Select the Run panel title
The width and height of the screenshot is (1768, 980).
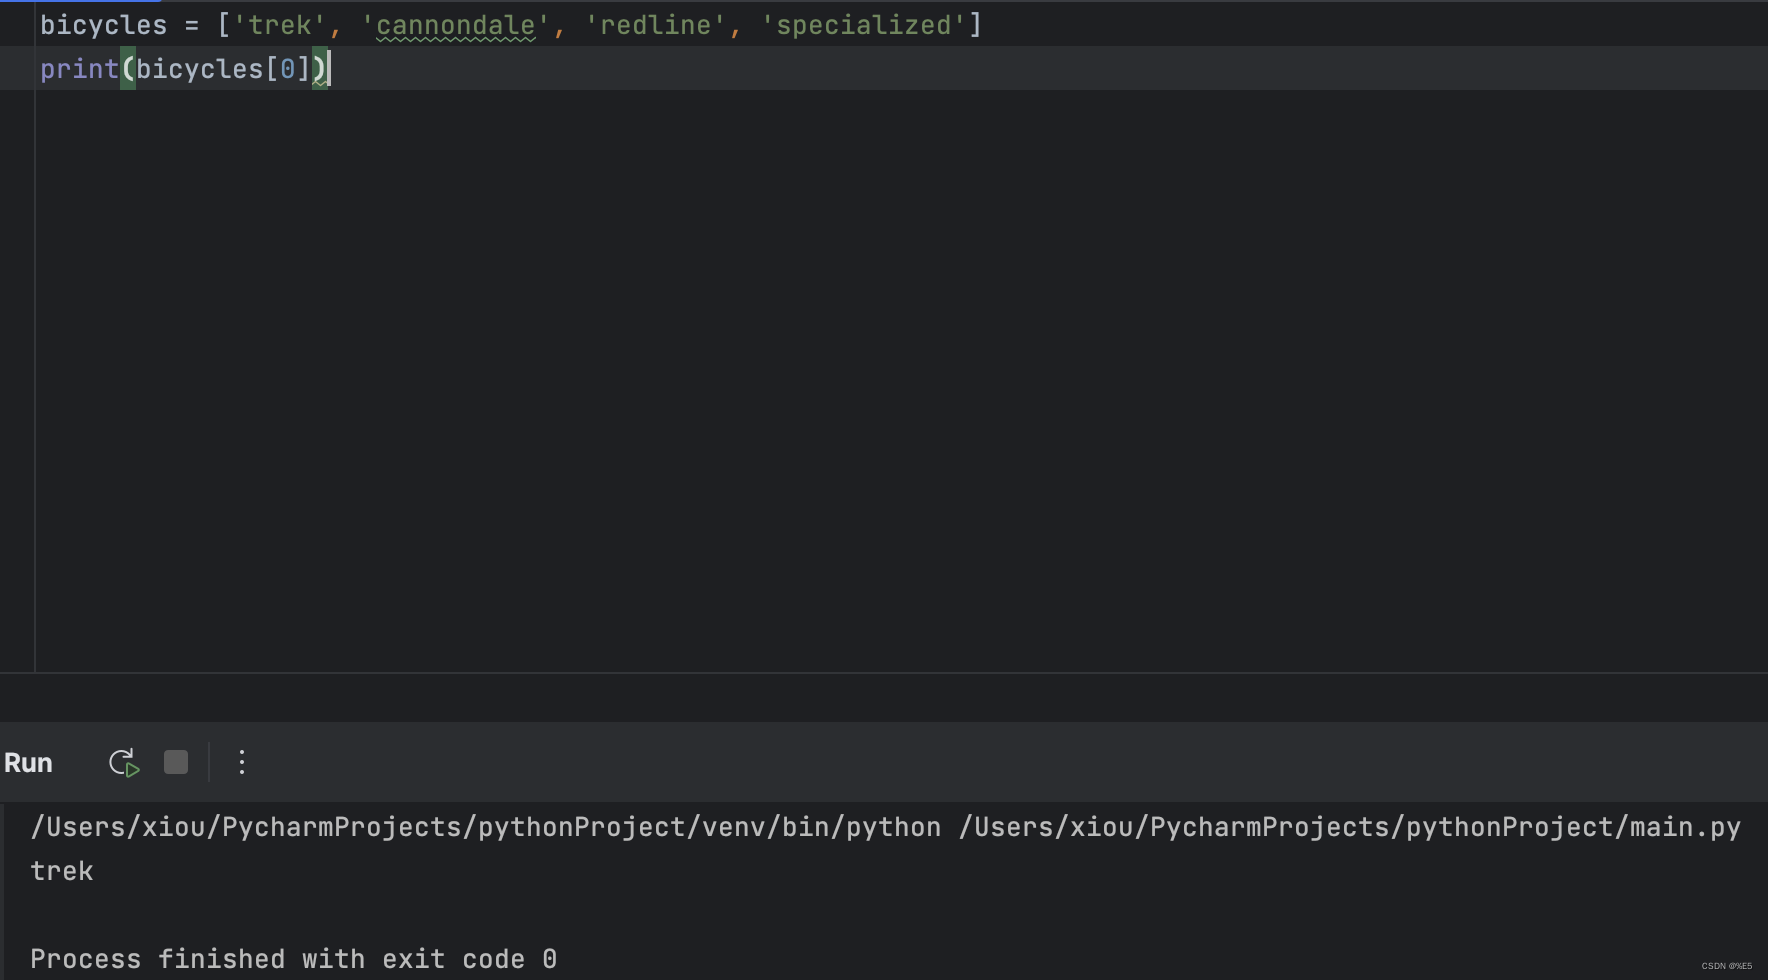click(x=28, y=763)
